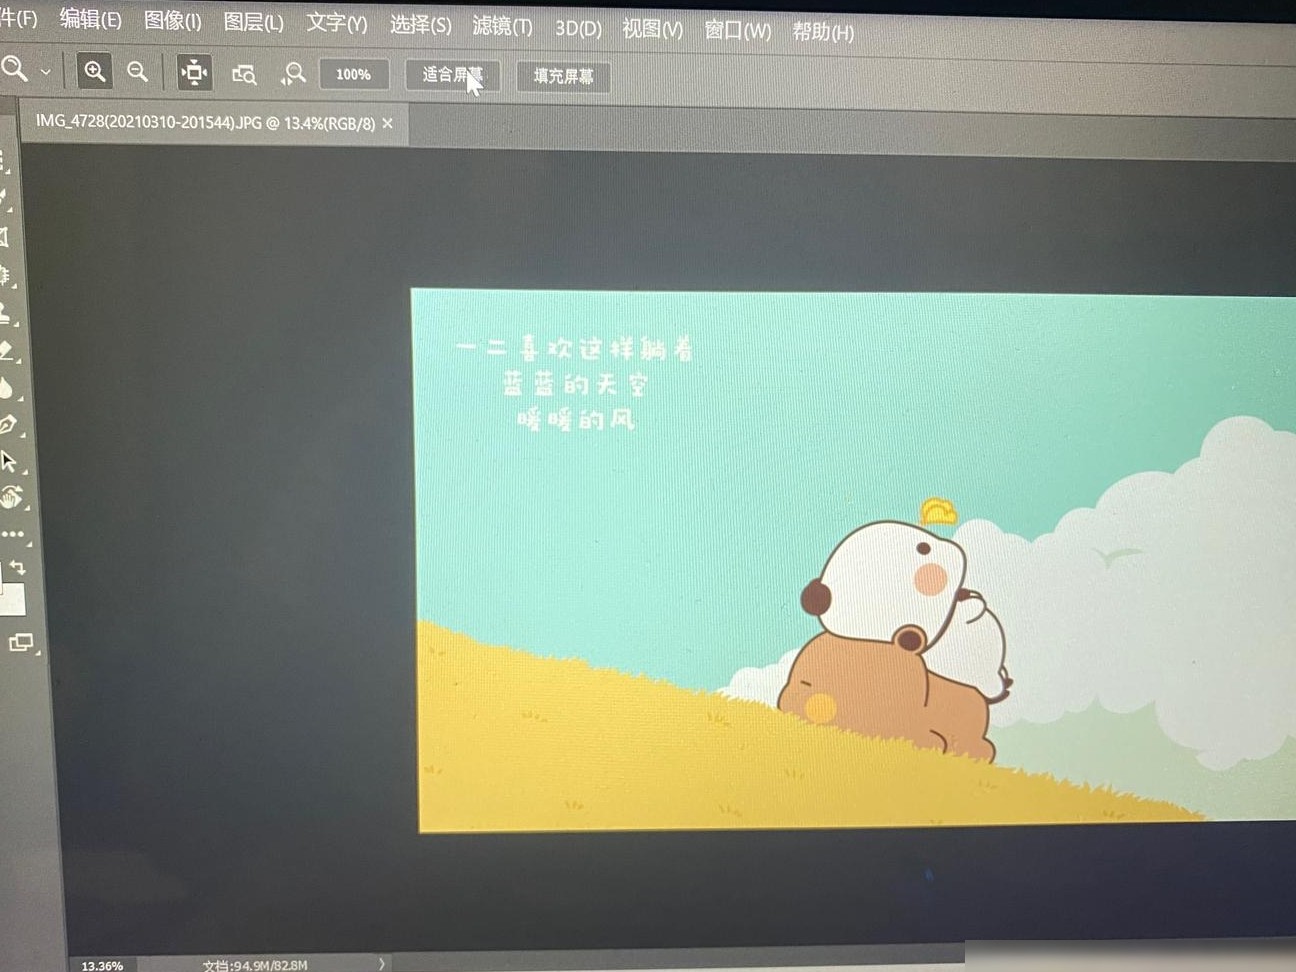The width and height of the screenshot is (1296, 972).
Task: Open the 帮助(H) menu
Action: tap(823, 32)
